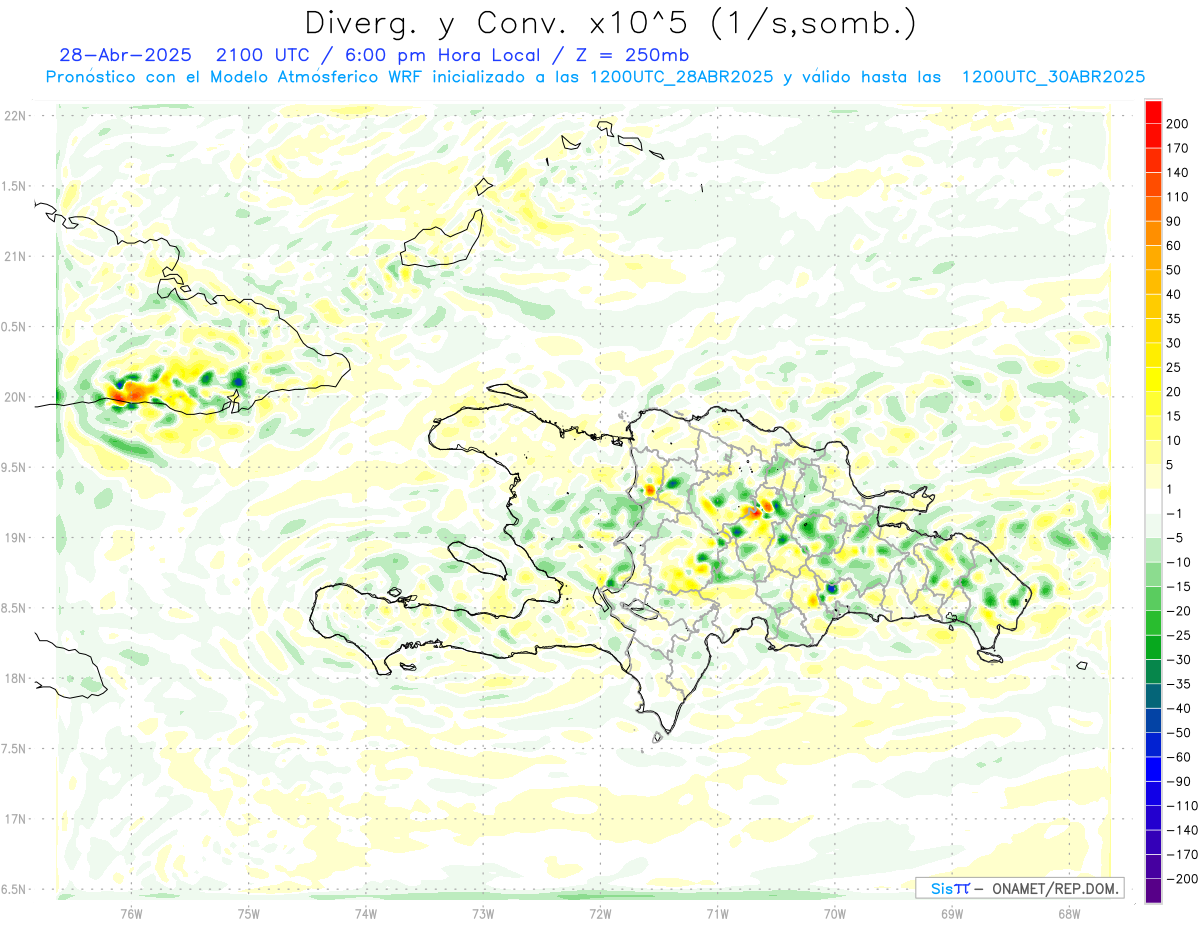Click the '74W' longitude label
1200x927 pixels.
[366, 913]
